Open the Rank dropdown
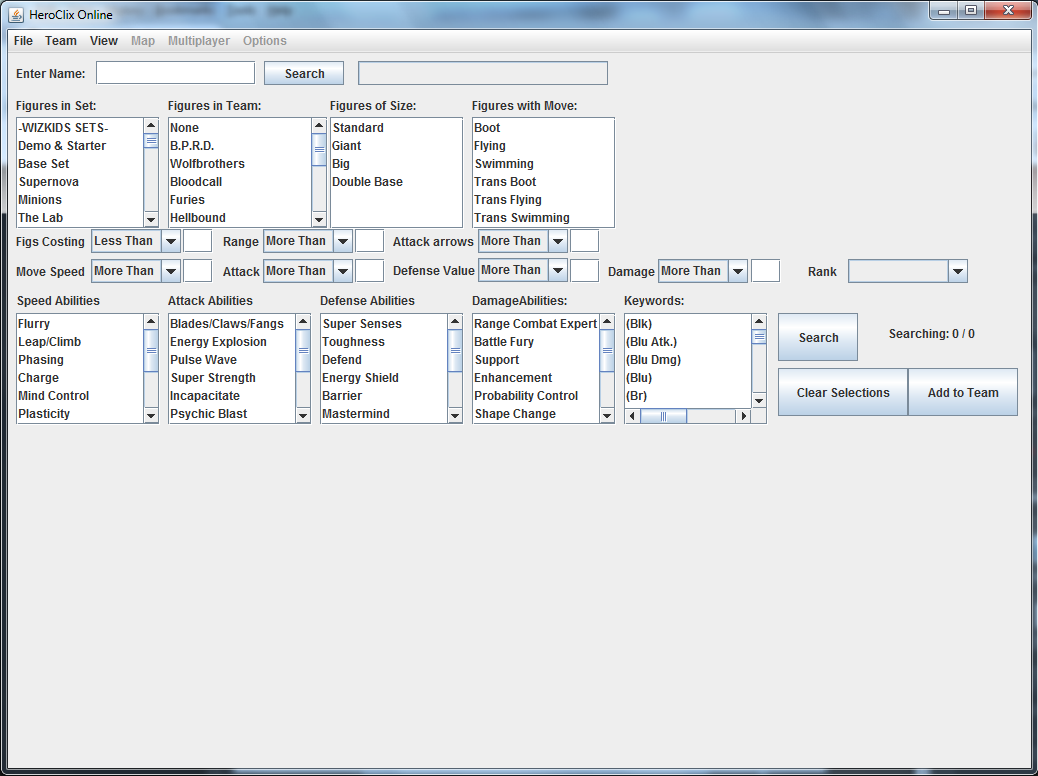 pos(908,271)
